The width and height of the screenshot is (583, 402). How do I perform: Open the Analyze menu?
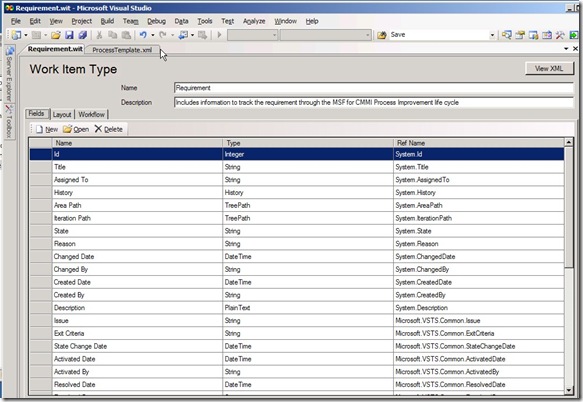[x=254, y=21]
